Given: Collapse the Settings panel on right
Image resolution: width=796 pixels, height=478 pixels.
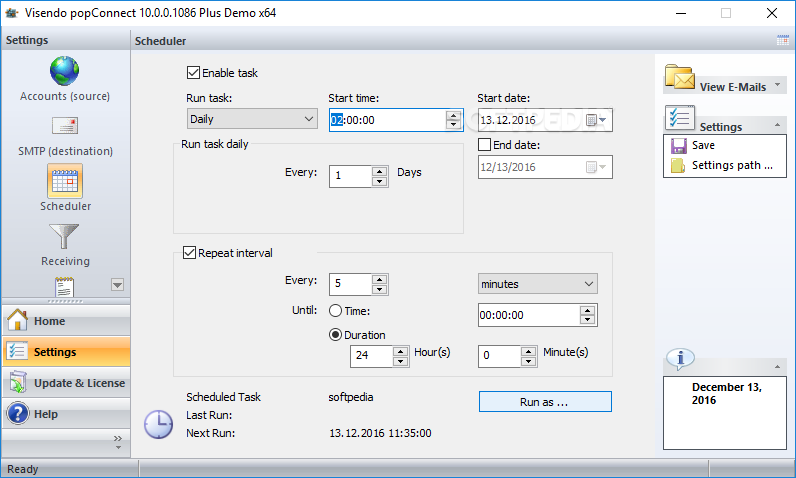Looking at the screenshot, I should coord(777,125).
